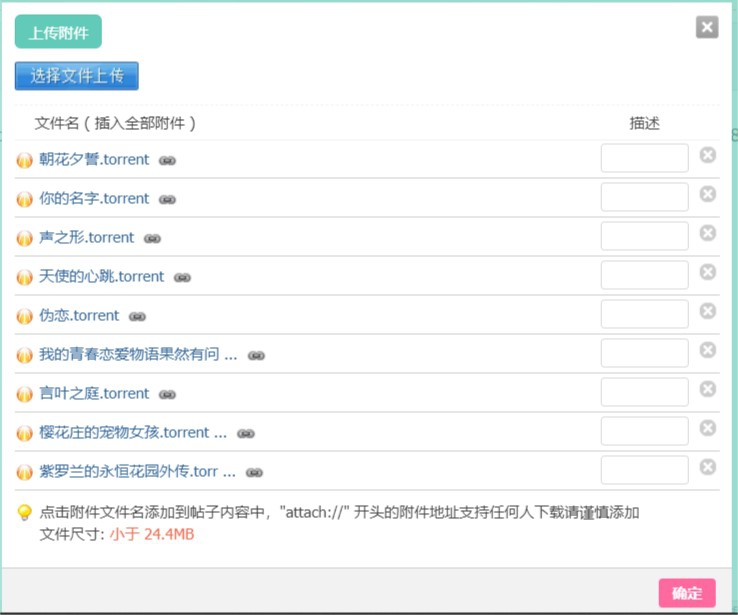
Task: Click the link icon beside 樱花庄的宠物女孩.torrent
Action: click(x=246, y=433)
